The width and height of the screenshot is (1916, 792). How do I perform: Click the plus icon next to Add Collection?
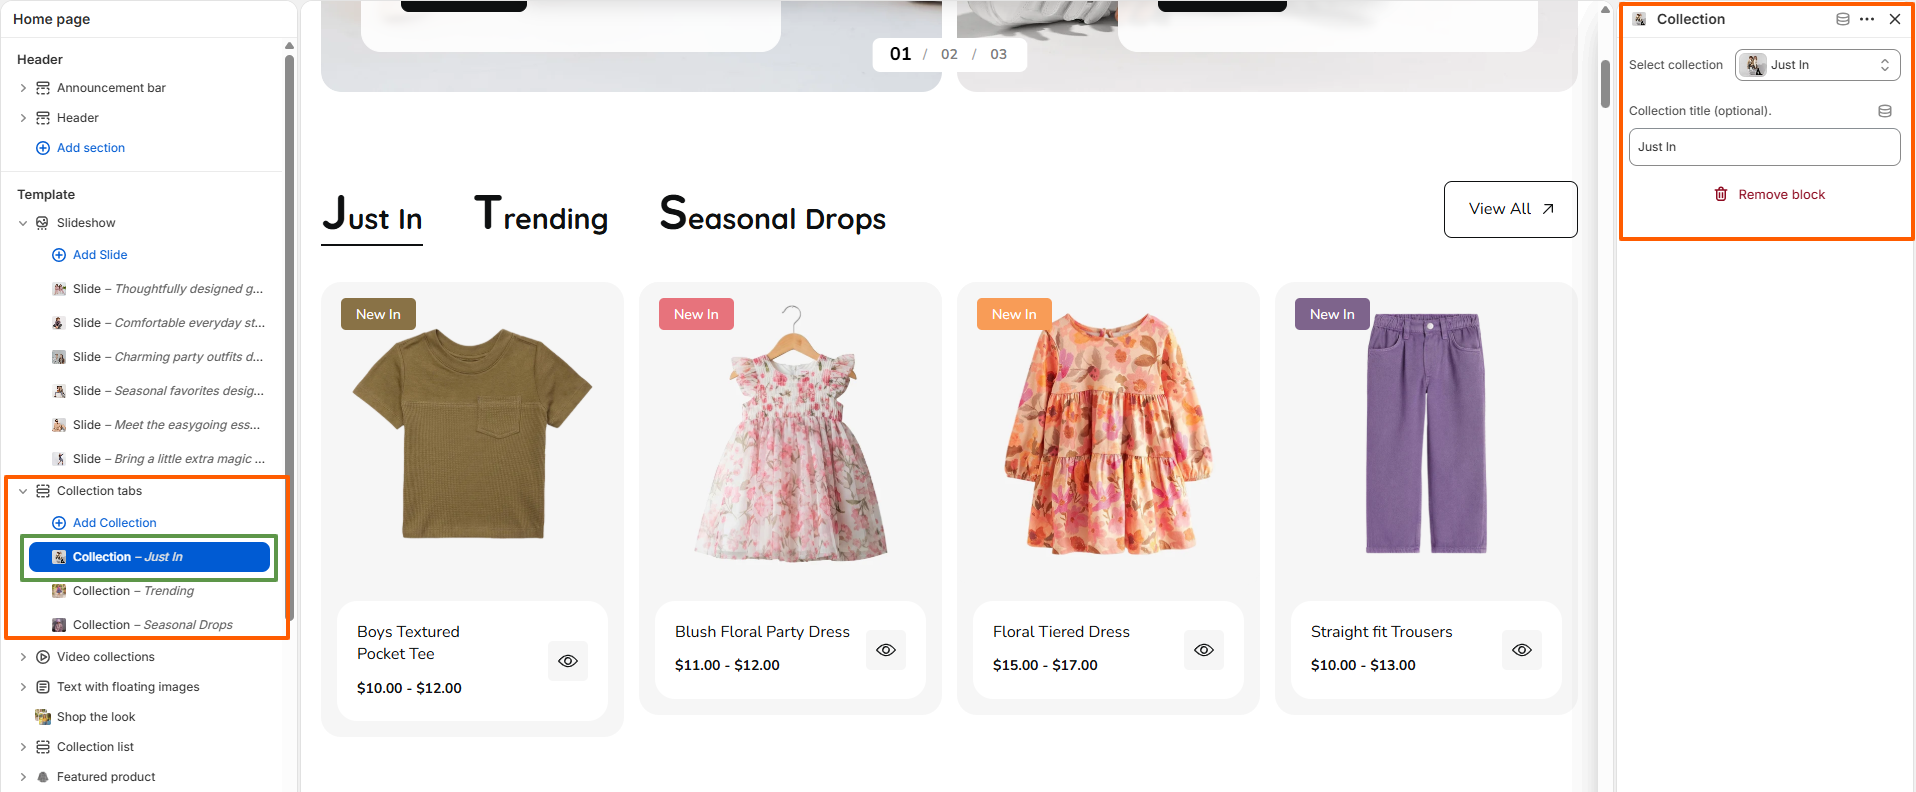59,523
